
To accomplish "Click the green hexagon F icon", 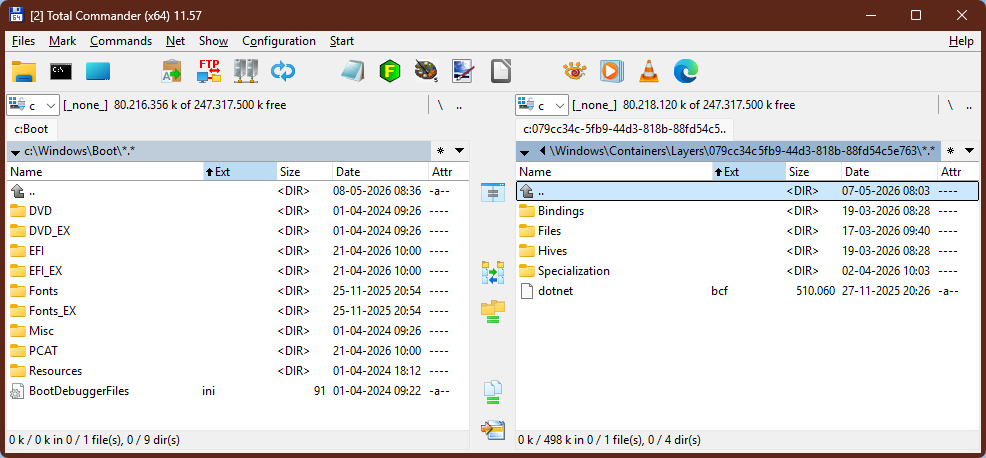I will pos(390,72).
